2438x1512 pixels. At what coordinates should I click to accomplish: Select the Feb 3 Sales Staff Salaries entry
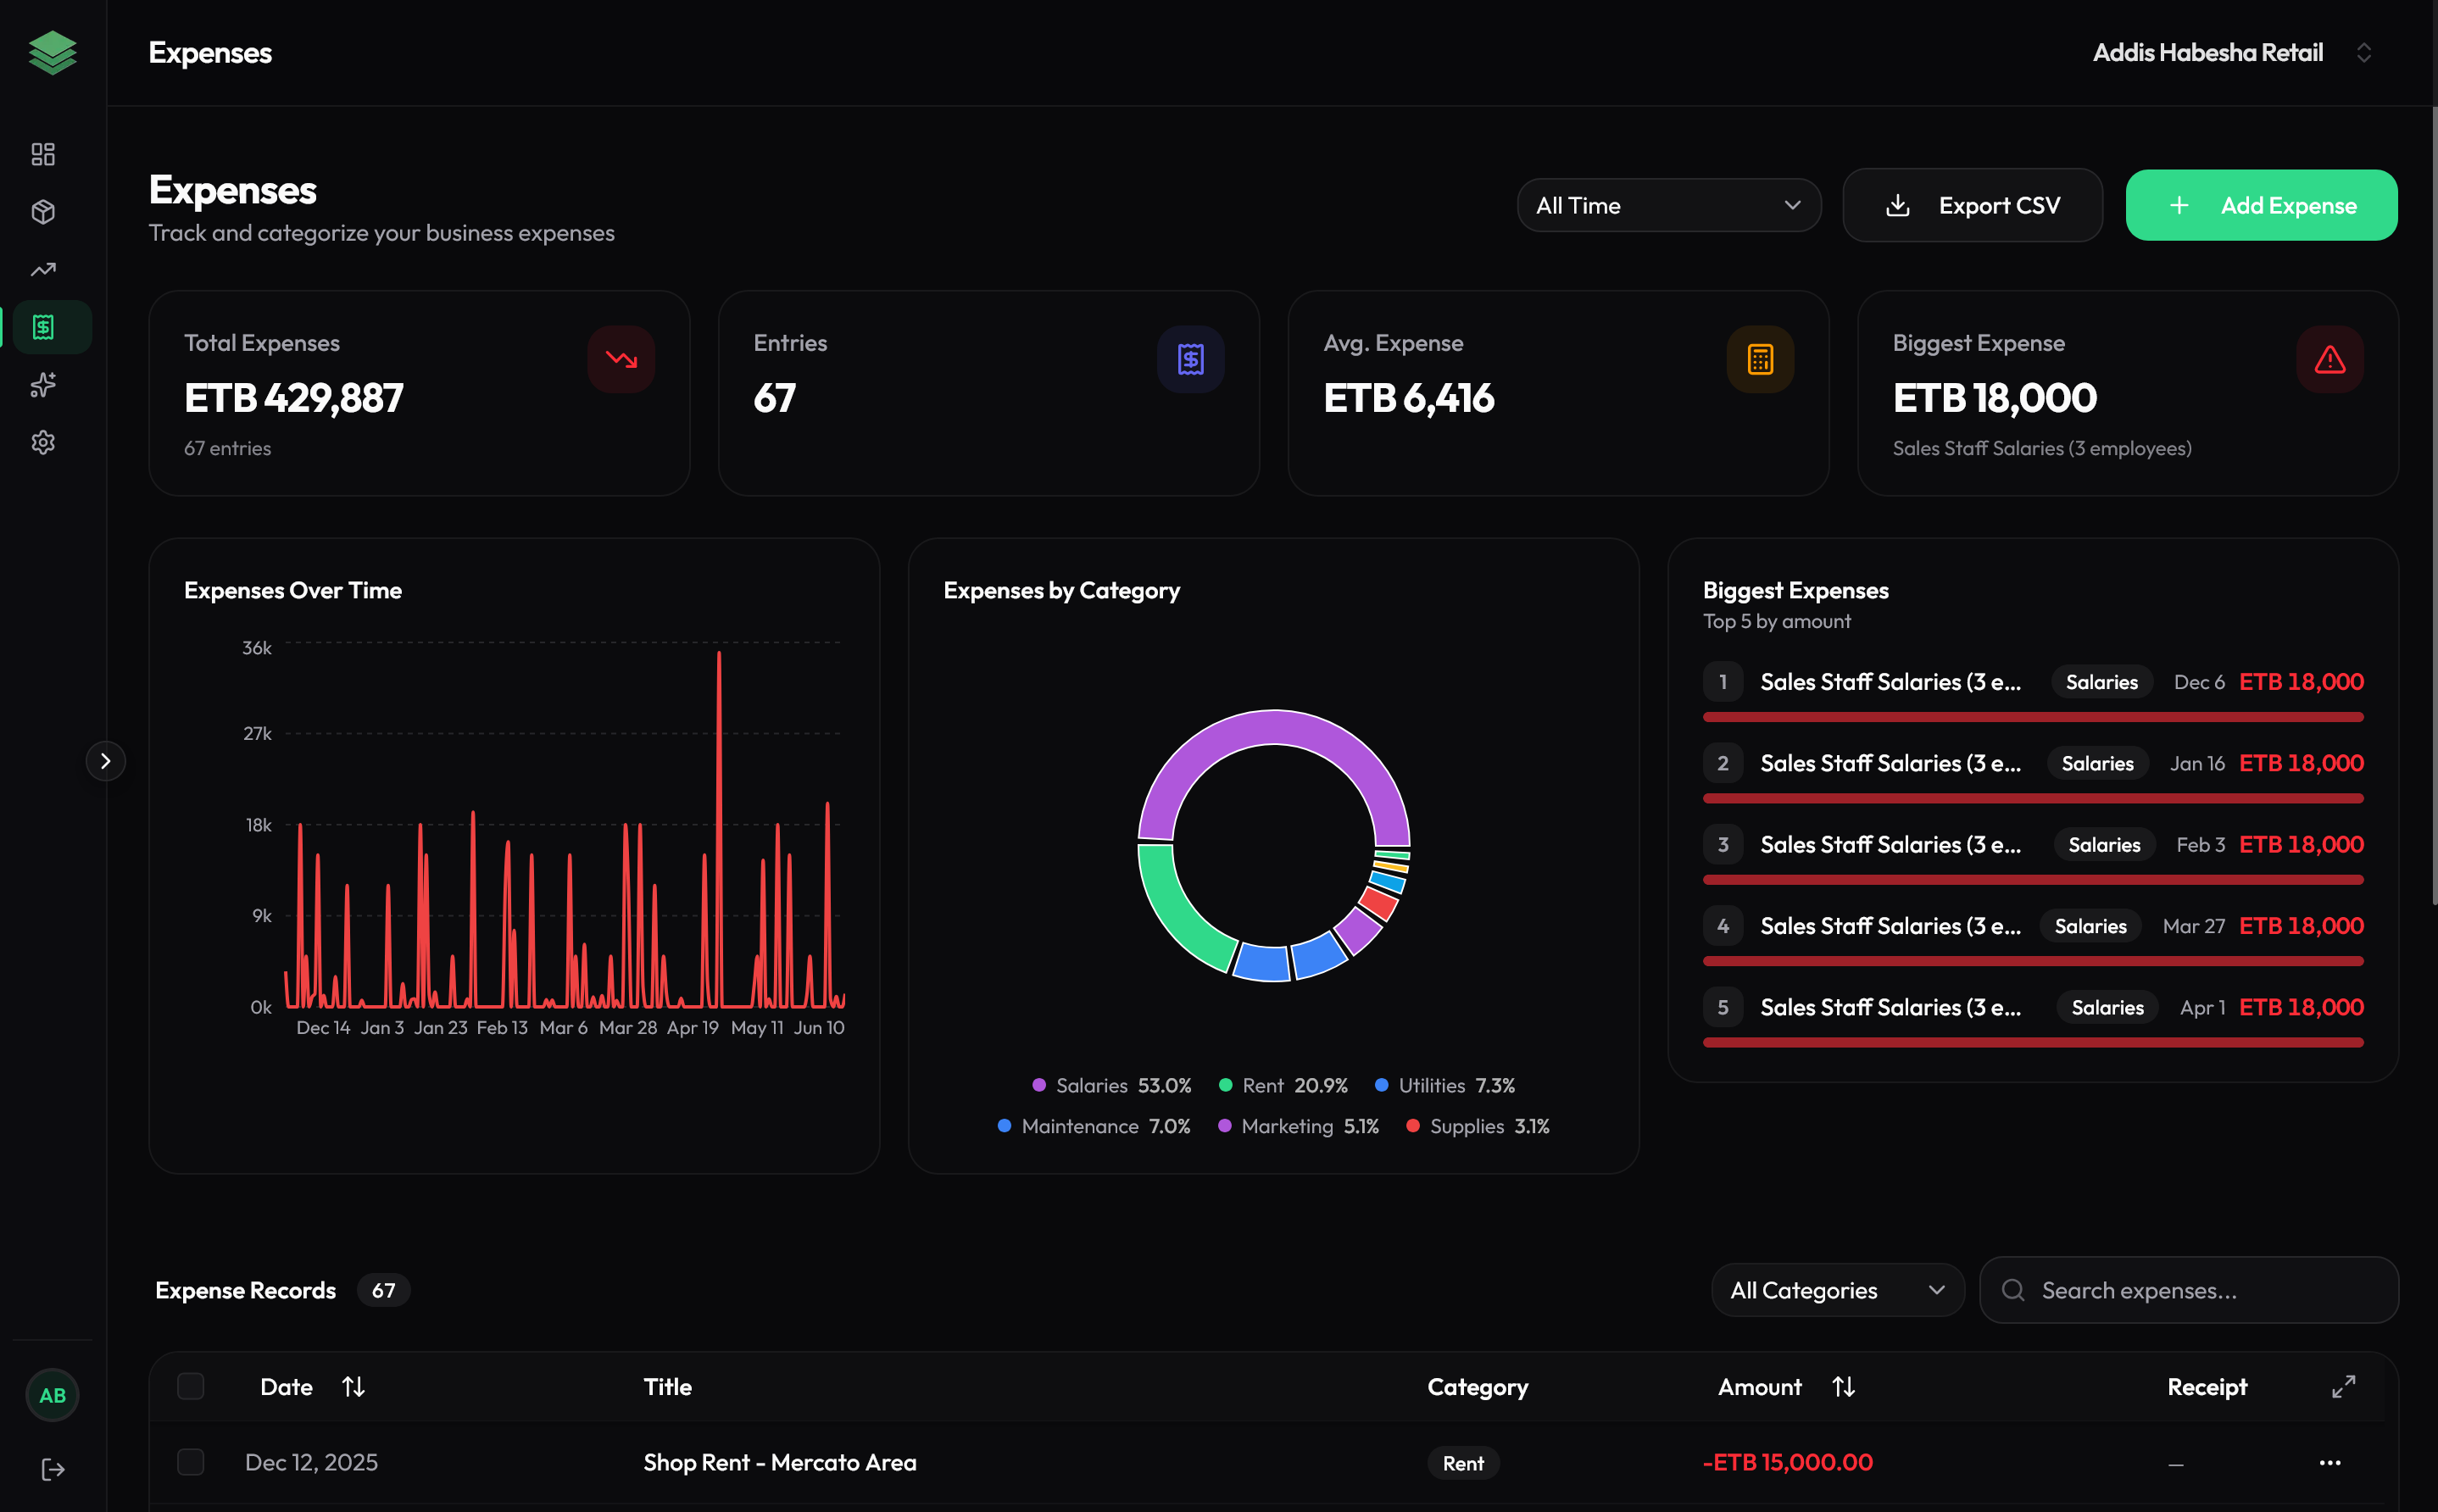point(2032,855)
